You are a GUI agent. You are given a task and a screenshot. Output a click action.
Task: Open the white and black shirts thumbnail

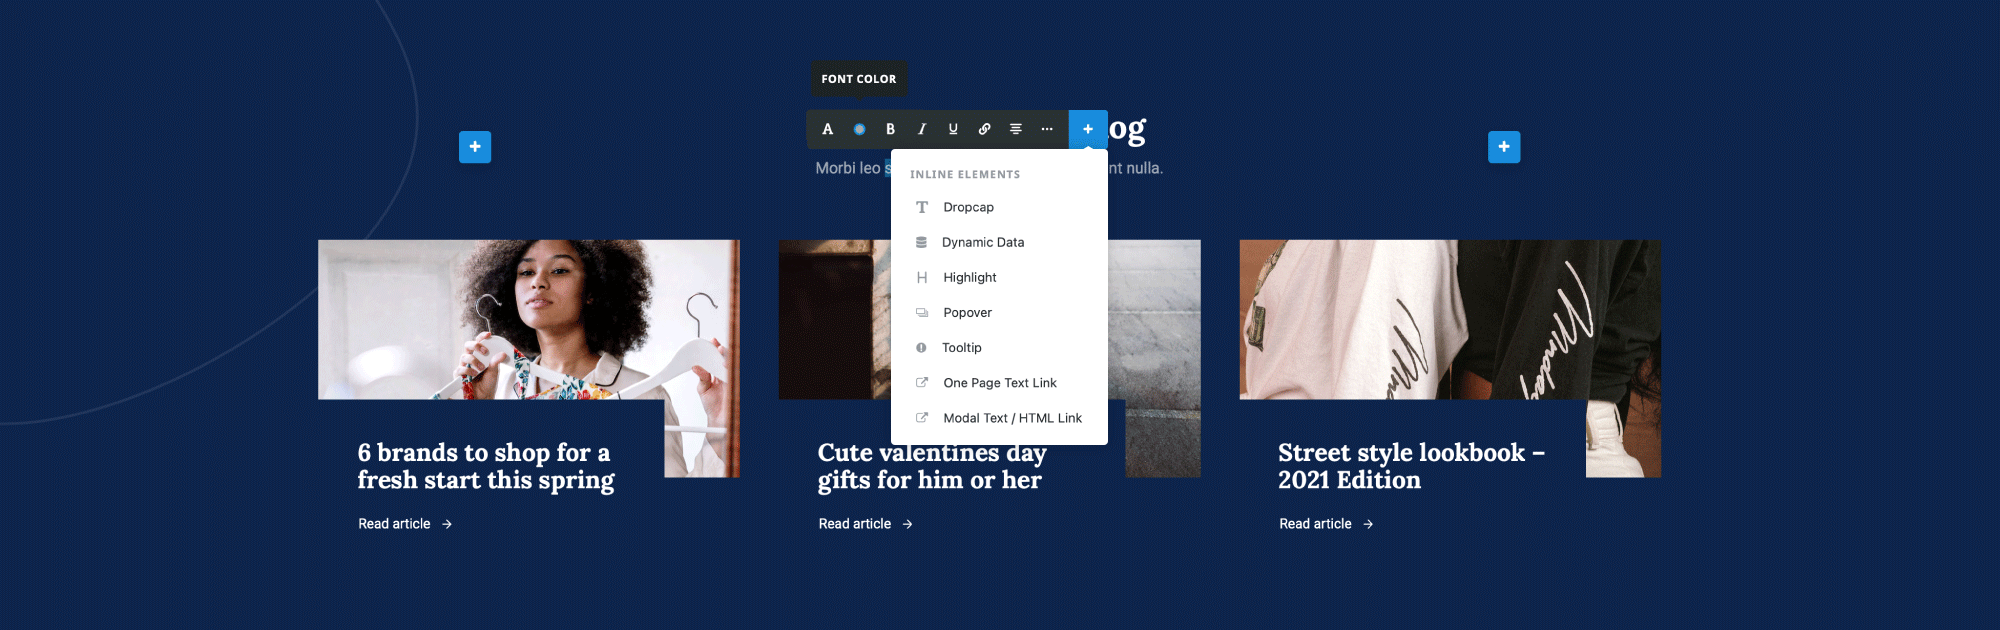pyautogui.click(x=1450, y=319)
